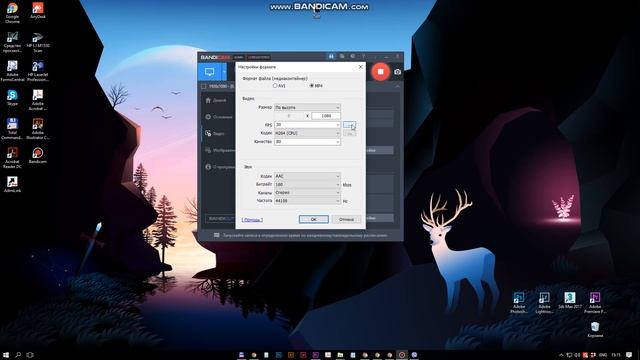Click the Help link in format settings dialog
The width and height of the screenshot is (640, 360).
pyautogui.click(x=252, y=220)
